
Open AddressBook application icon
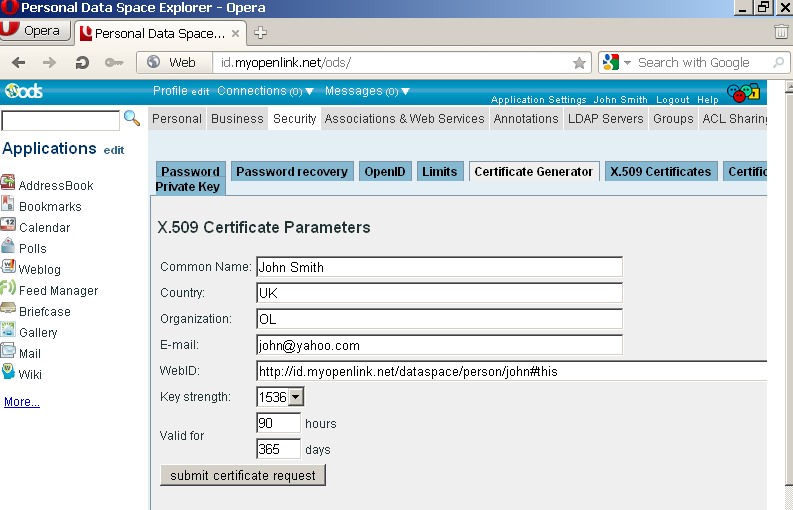[8, 184]
